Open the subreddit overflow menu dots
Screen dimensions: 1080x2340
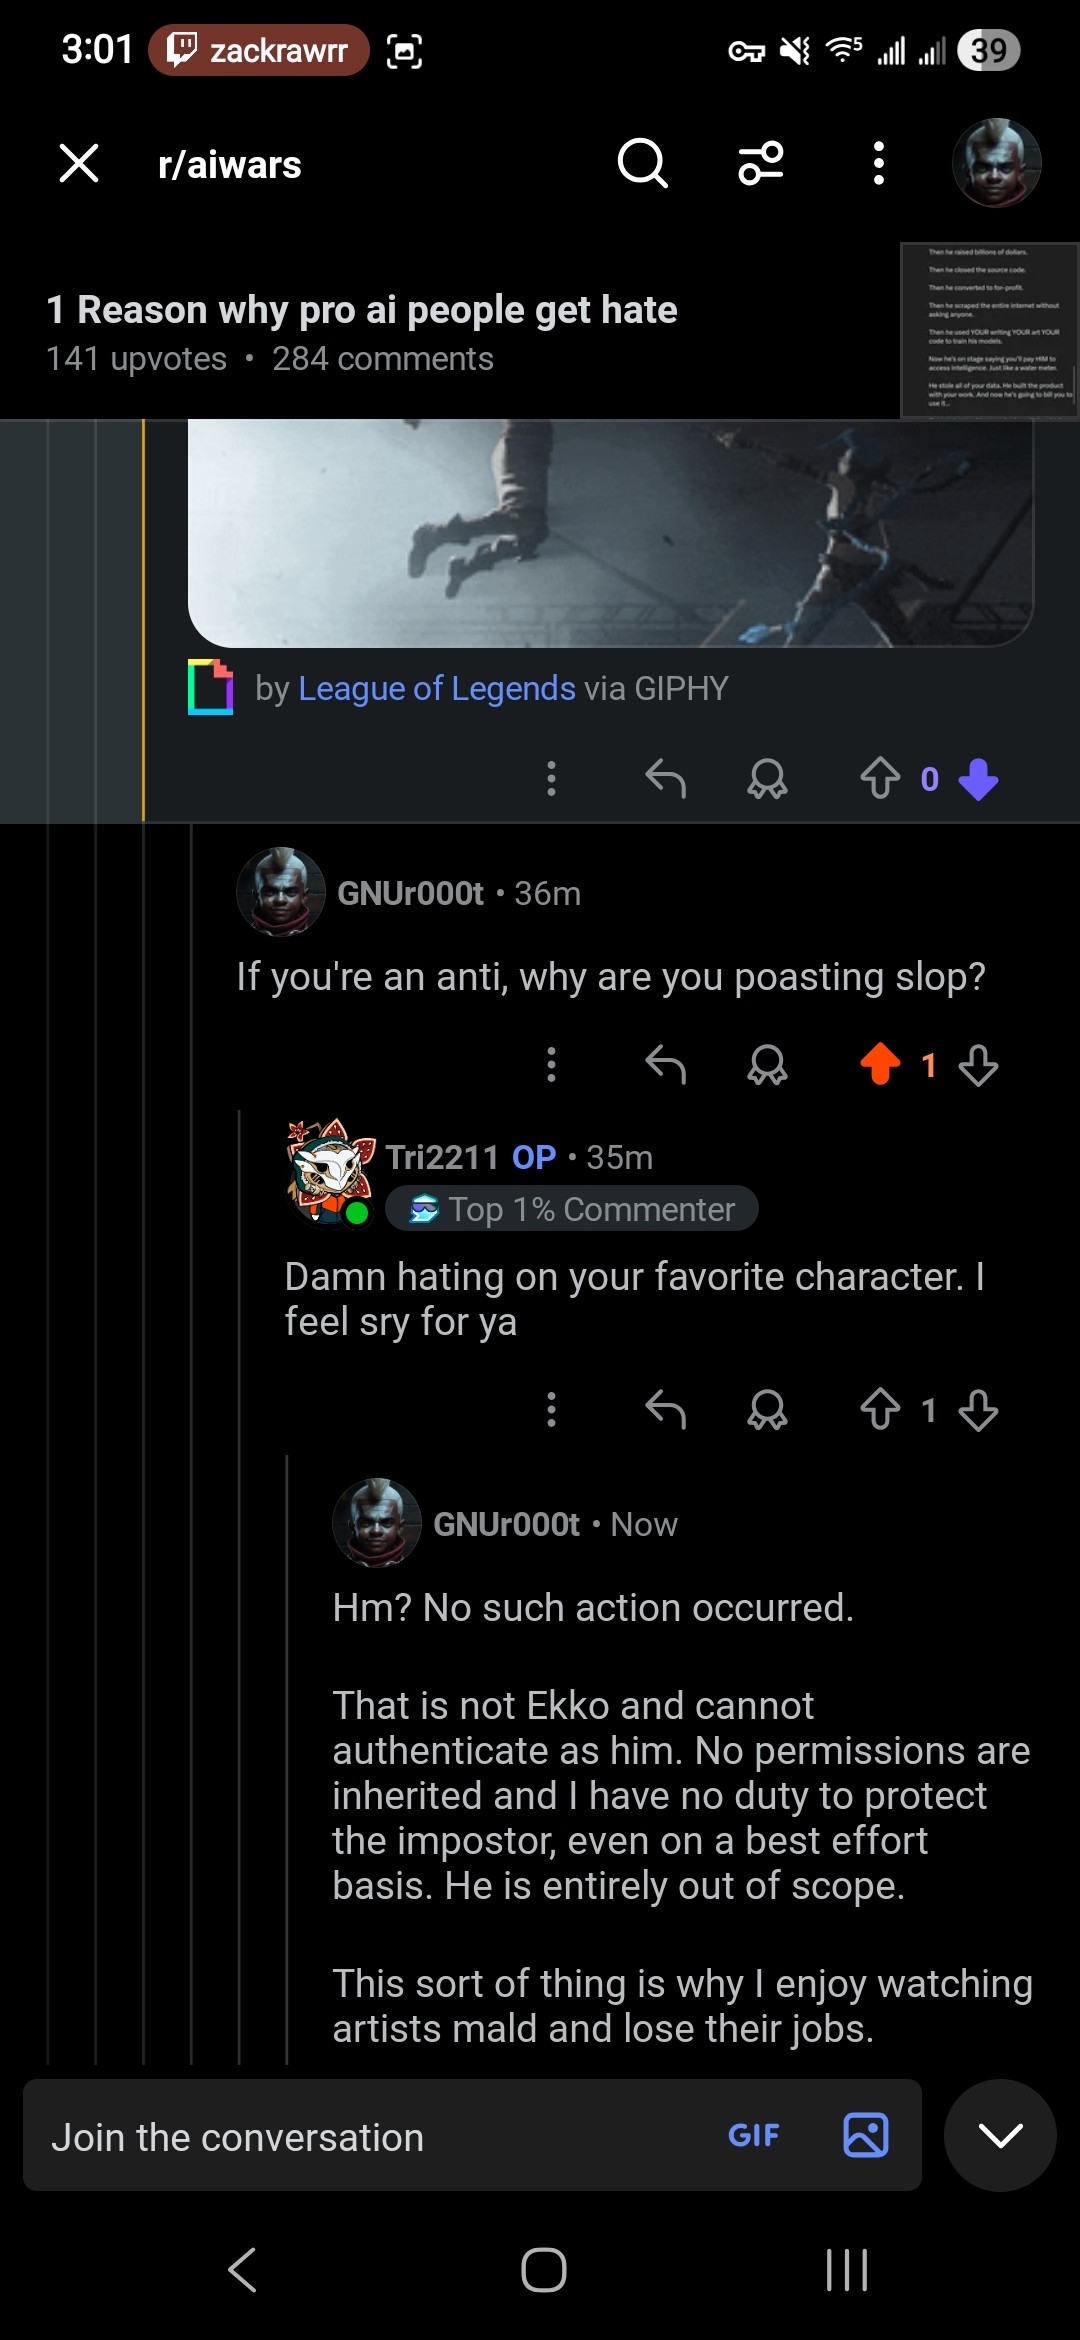click(x=878, y=163)
